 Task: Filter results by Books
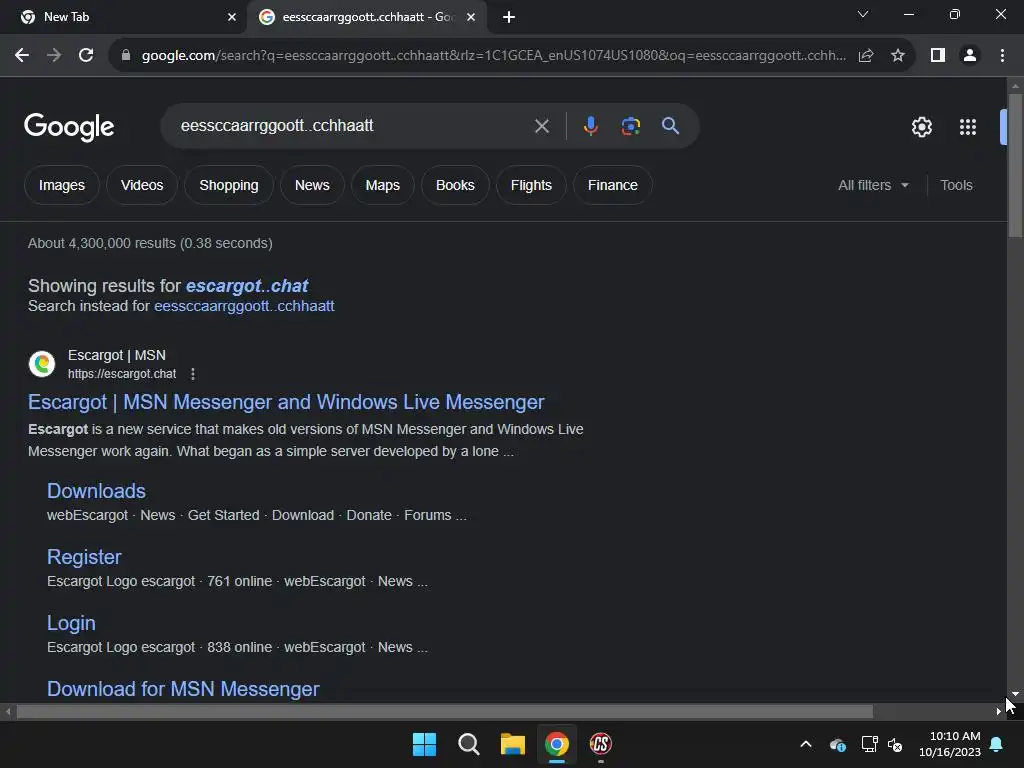click(x=455, y=185)
